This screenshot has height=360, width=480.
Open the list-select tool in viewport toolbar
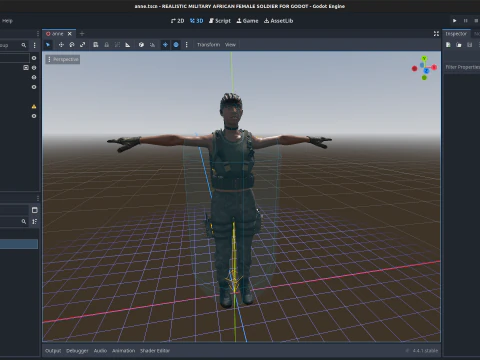[96, 45]
